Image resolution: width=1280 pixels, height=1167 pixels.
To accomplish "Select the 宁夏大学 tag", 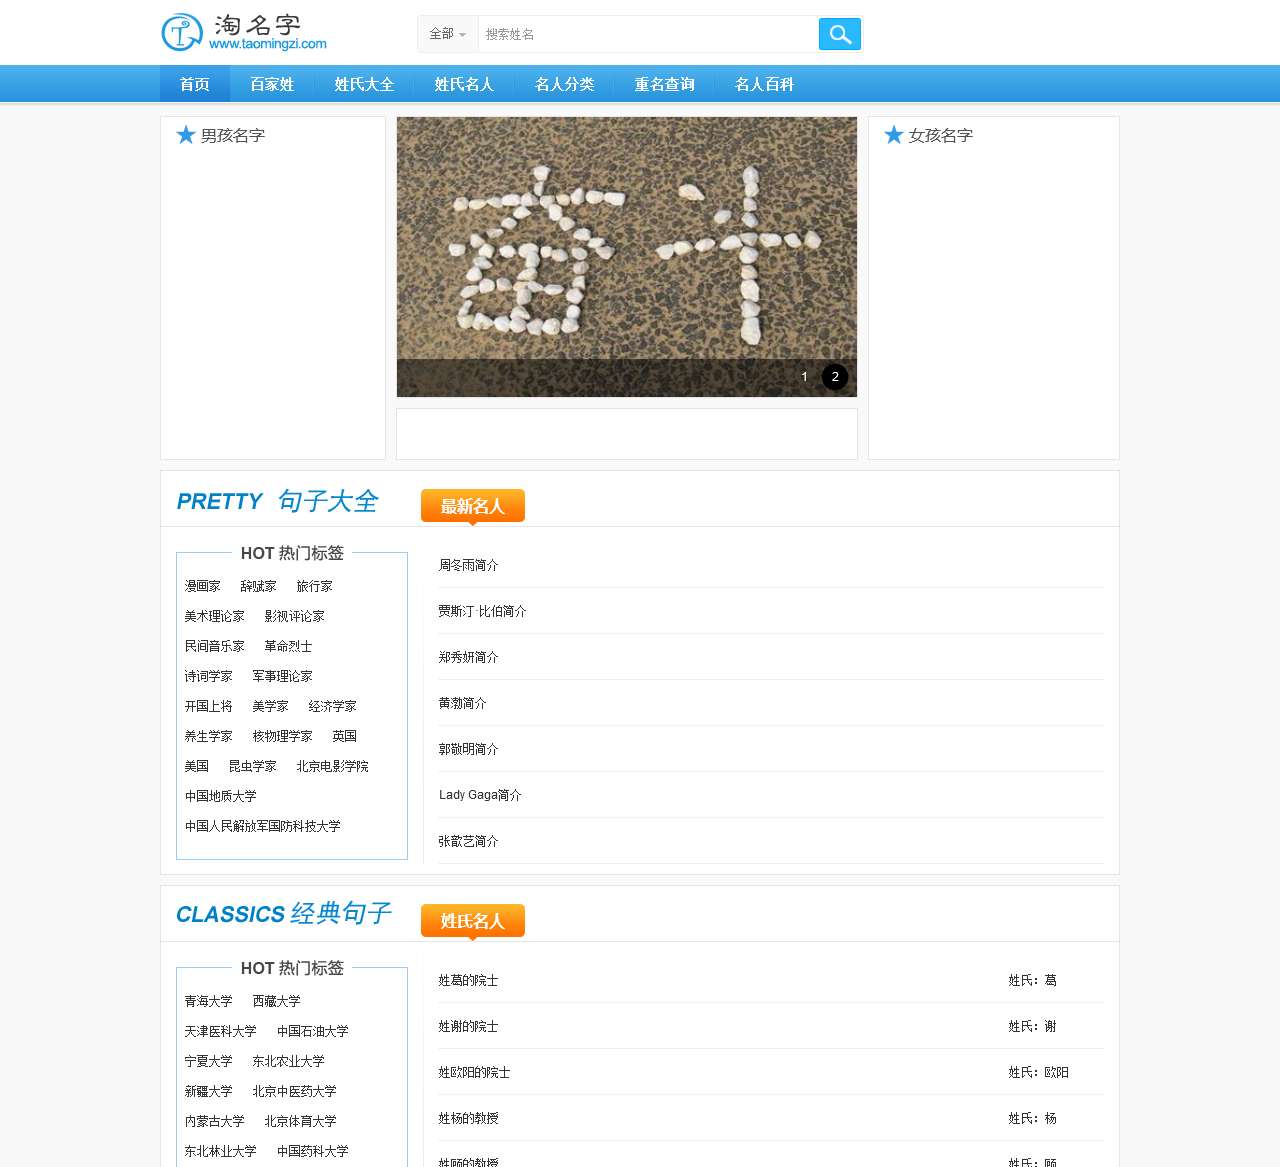I will point(209,1061).
